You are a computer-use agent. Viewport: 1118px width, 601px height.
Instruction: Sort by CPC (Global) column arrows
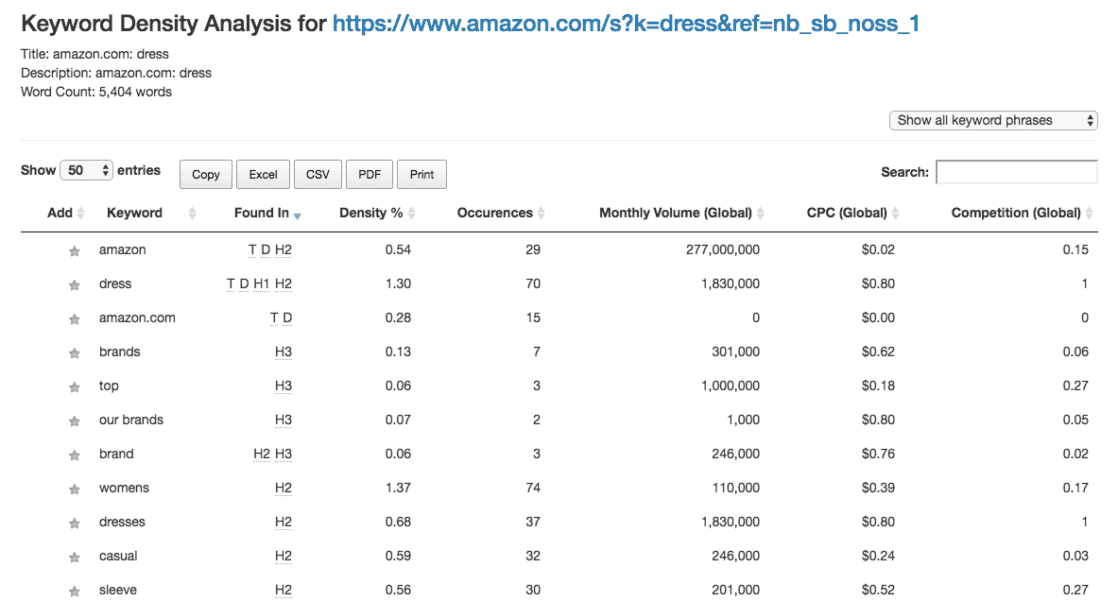pyautogui.click(x=896, y=213)
